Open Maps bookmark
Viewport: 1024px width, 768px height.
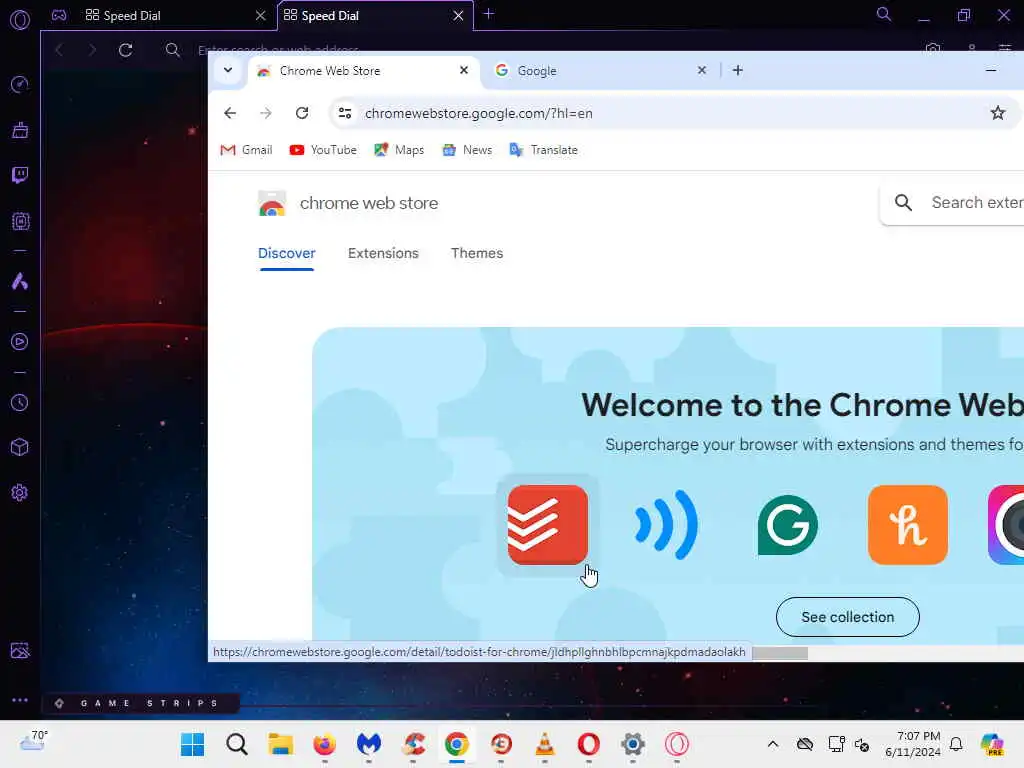[399, 150]
